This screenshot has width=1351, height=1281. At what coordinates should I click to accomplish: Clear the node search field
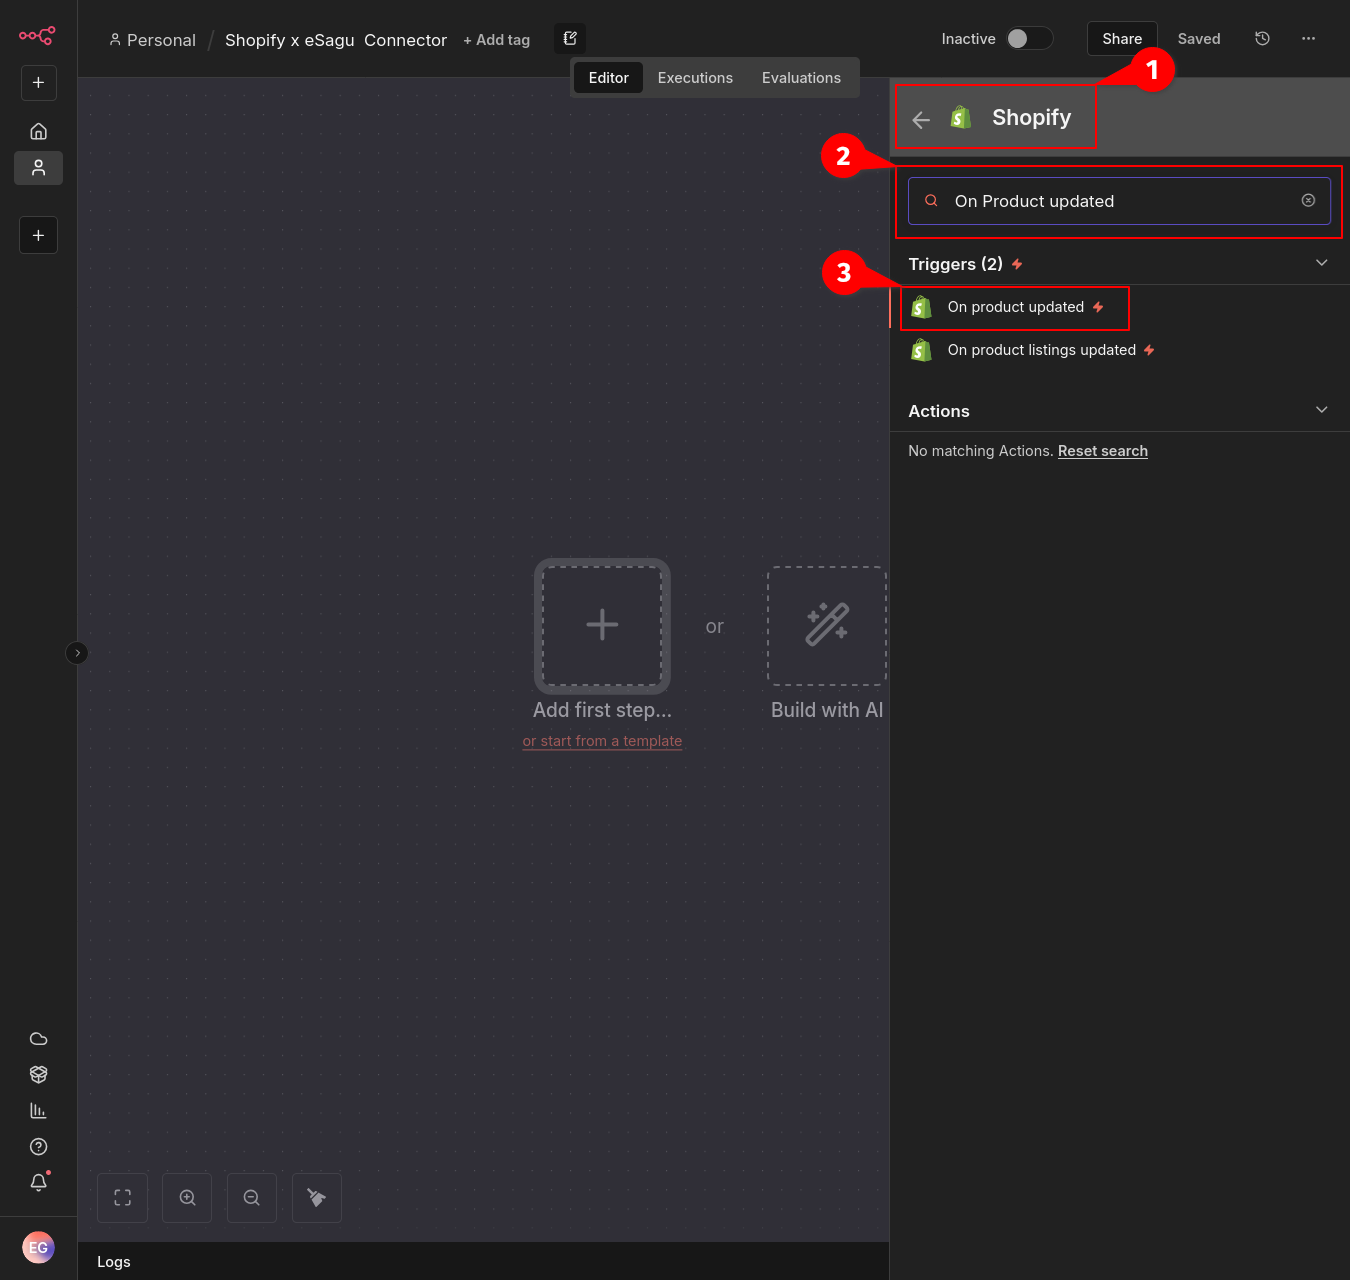click(x=1308, y=200)
